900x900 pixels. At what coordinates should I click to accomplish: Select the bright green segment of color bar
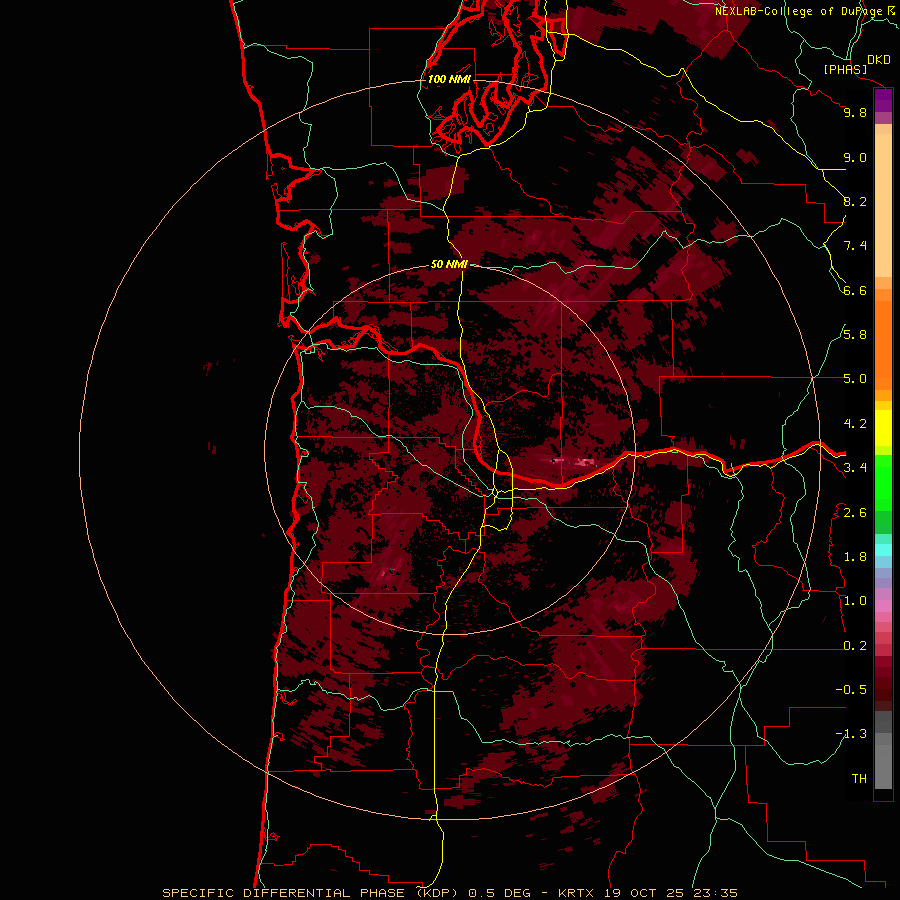tap(883, 482)
